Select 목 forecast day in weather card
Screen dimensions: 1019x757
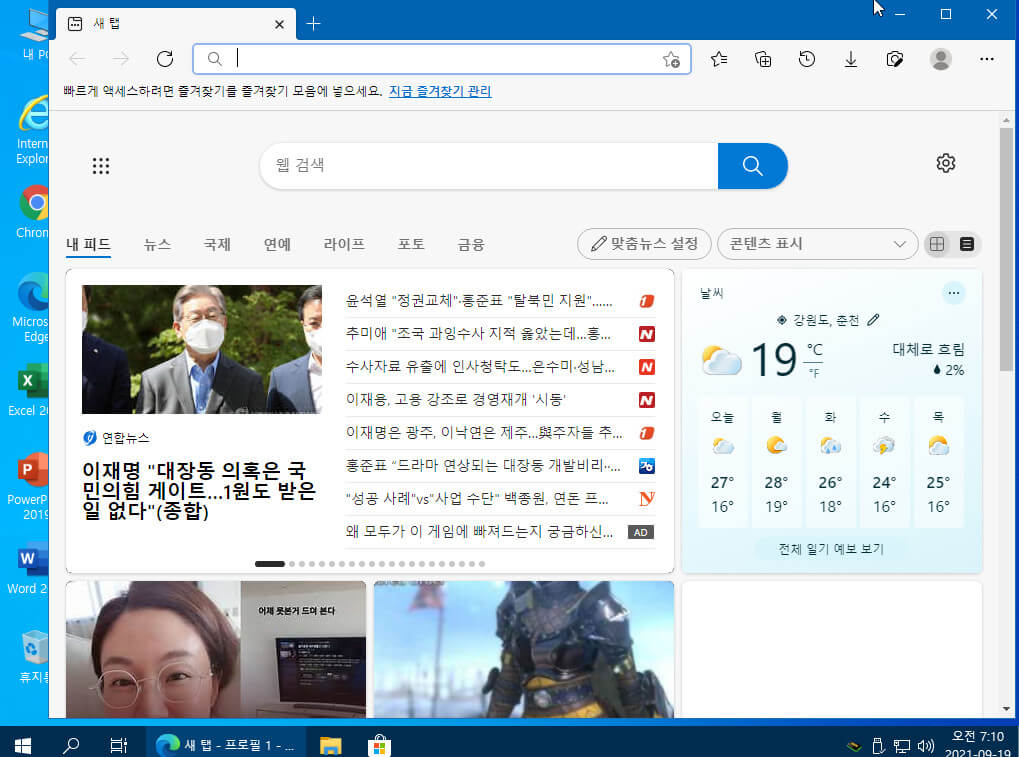pos(938,462)
